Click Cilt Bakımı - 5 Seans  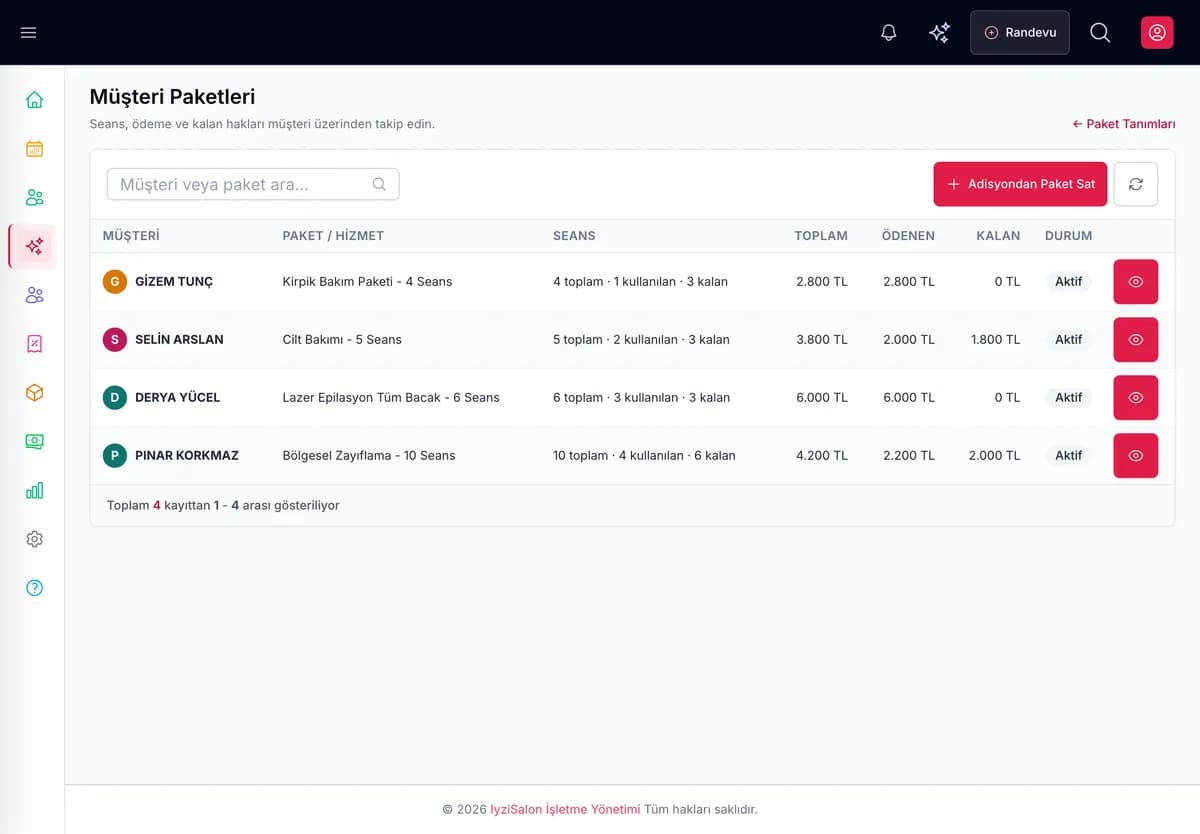[x=342, y=340]
